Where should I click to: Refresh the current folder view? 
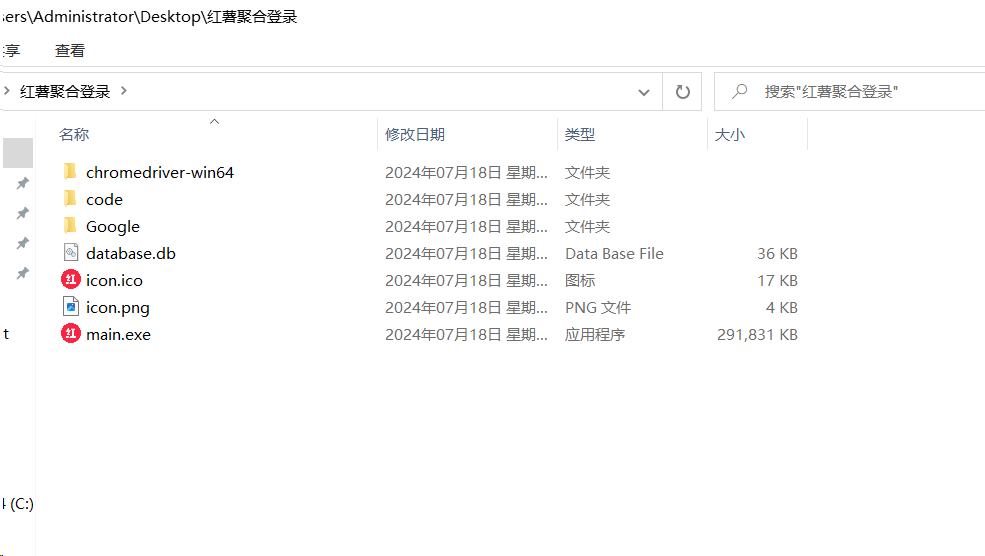[683, 92]
